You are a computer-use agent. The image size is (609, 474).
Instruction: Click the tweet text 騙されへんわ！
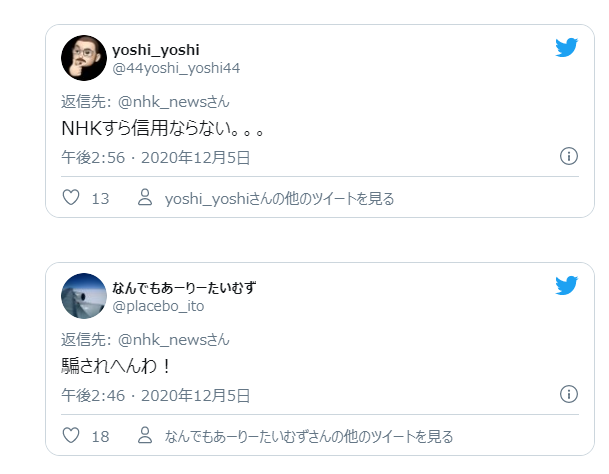116,366
